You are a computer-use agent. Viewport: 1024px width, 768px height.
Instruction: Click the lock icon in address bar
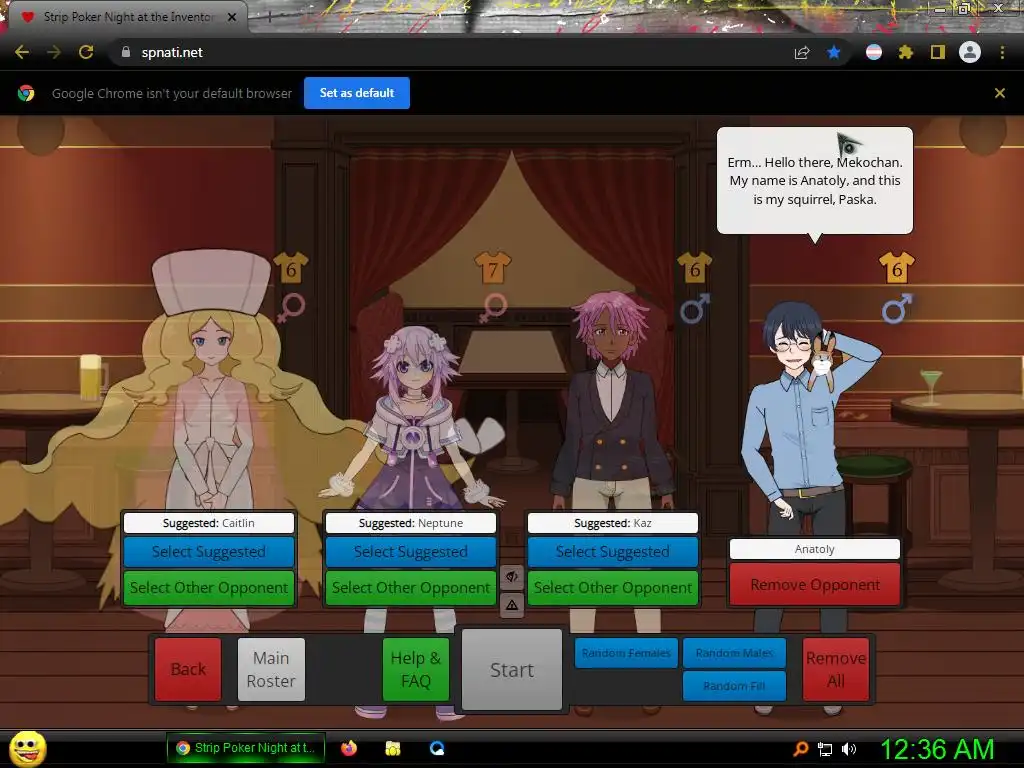pos(125,52)
